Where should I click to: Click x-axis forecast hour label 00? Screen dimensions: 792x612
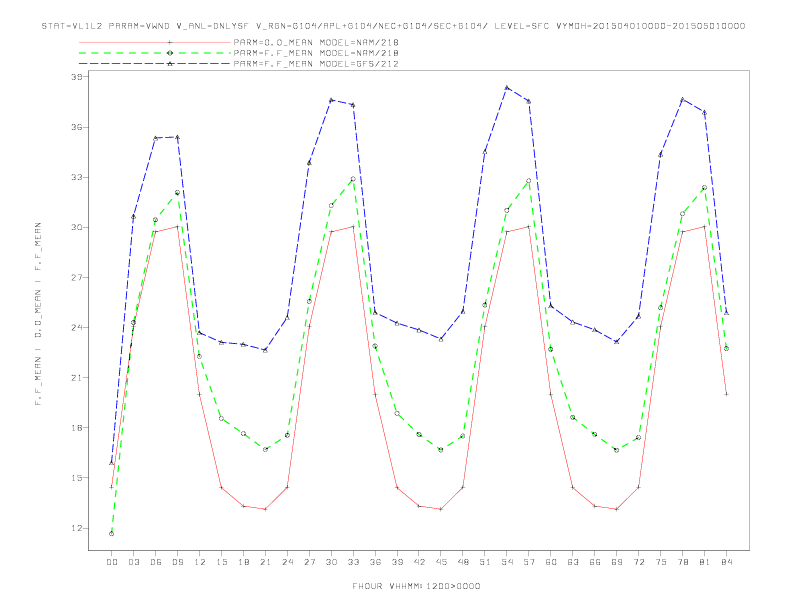(x=112, y=562)
